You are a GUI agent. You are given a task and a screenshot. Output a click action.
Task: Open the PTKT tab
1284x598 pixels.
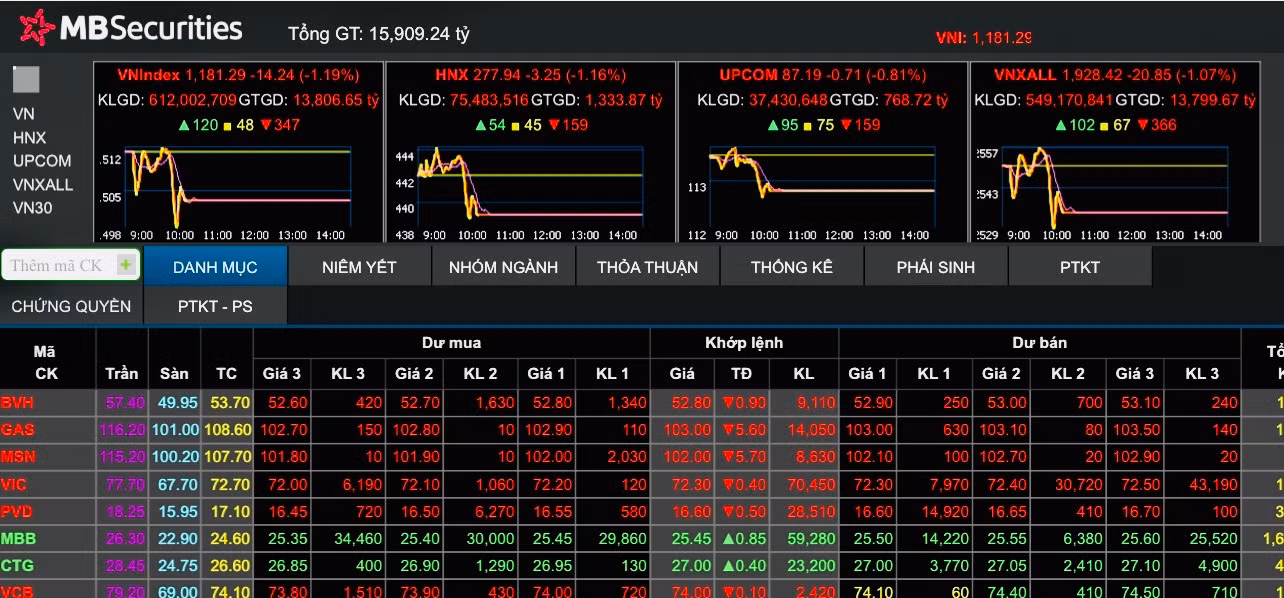1080,267
